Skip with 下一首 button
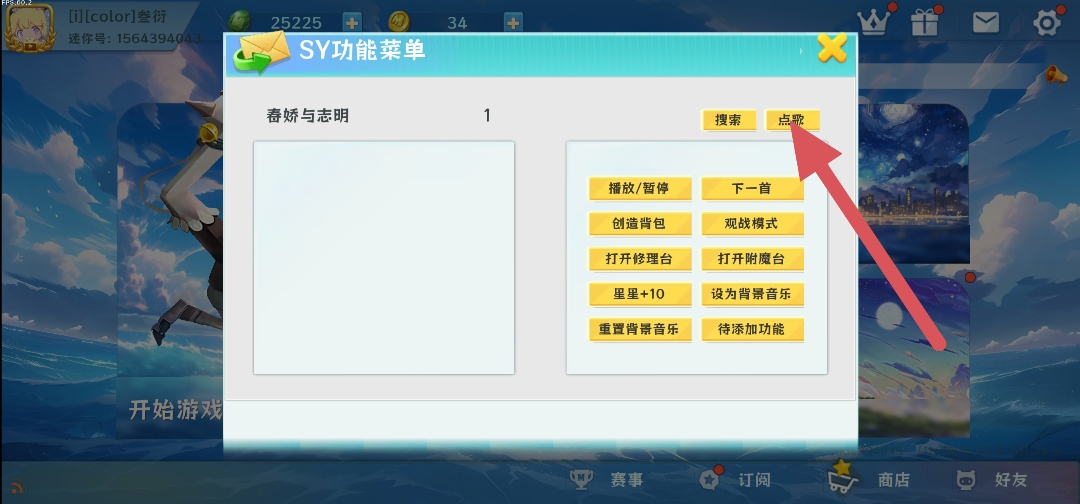Image resolution: width=1080 pixels, height=504 pixels. tap(752, 189)
